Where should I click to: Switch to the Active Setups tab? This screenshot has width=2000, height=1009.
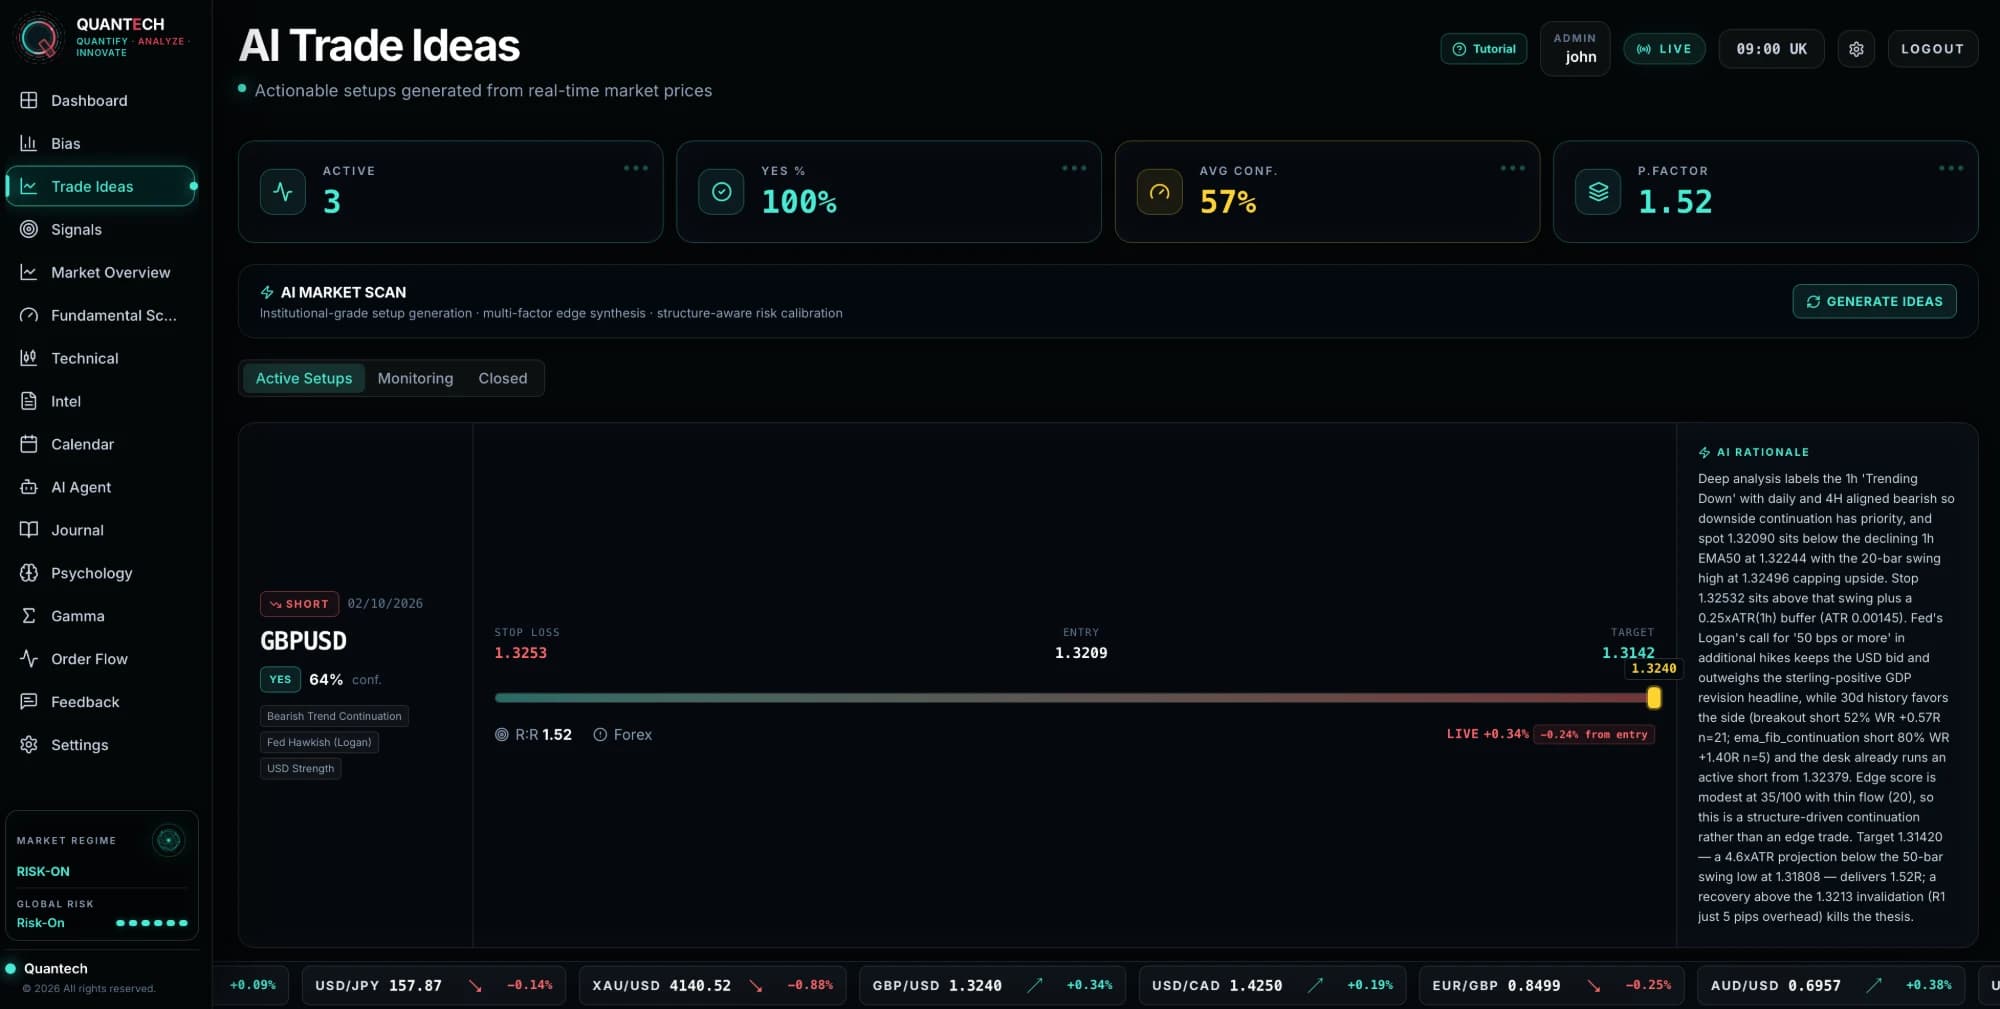tap(304, 378)
